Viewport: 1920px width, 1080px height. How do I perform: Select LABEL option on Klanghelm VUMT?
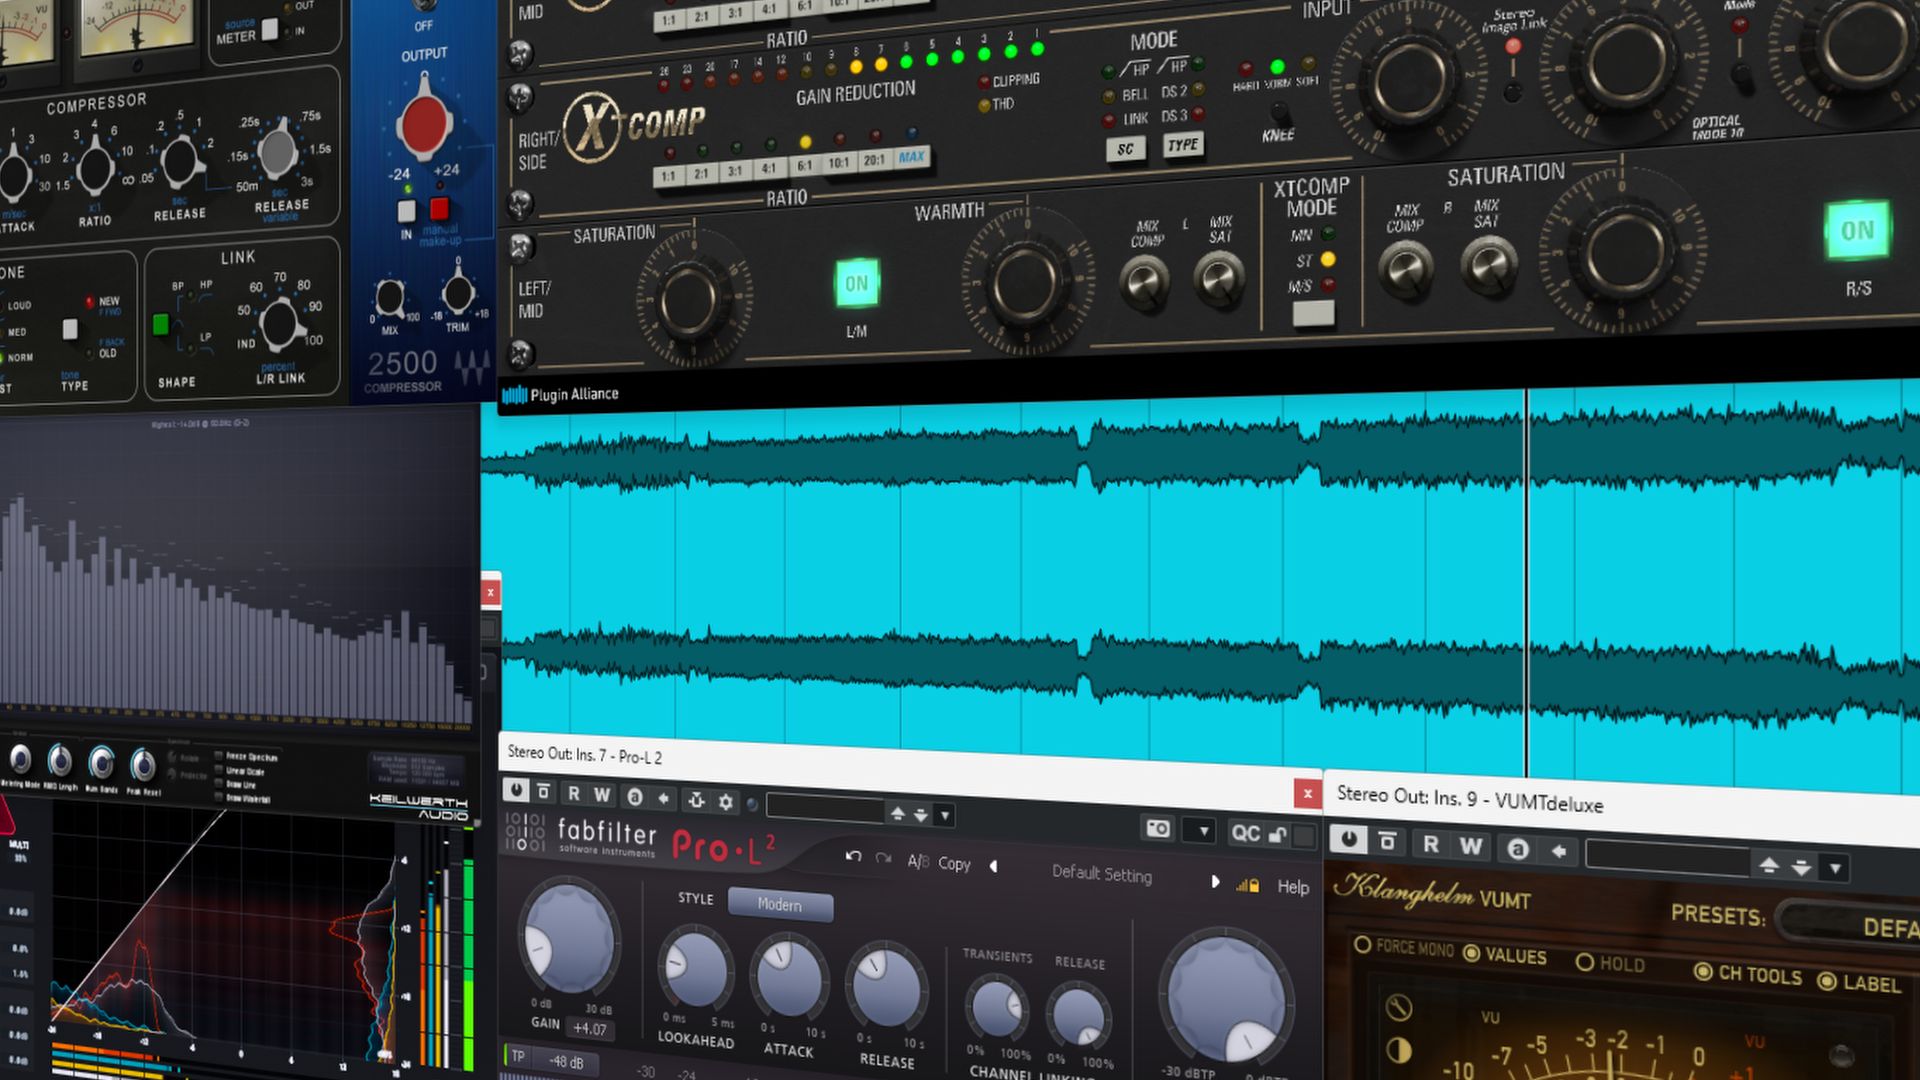tap(1859, 982)
